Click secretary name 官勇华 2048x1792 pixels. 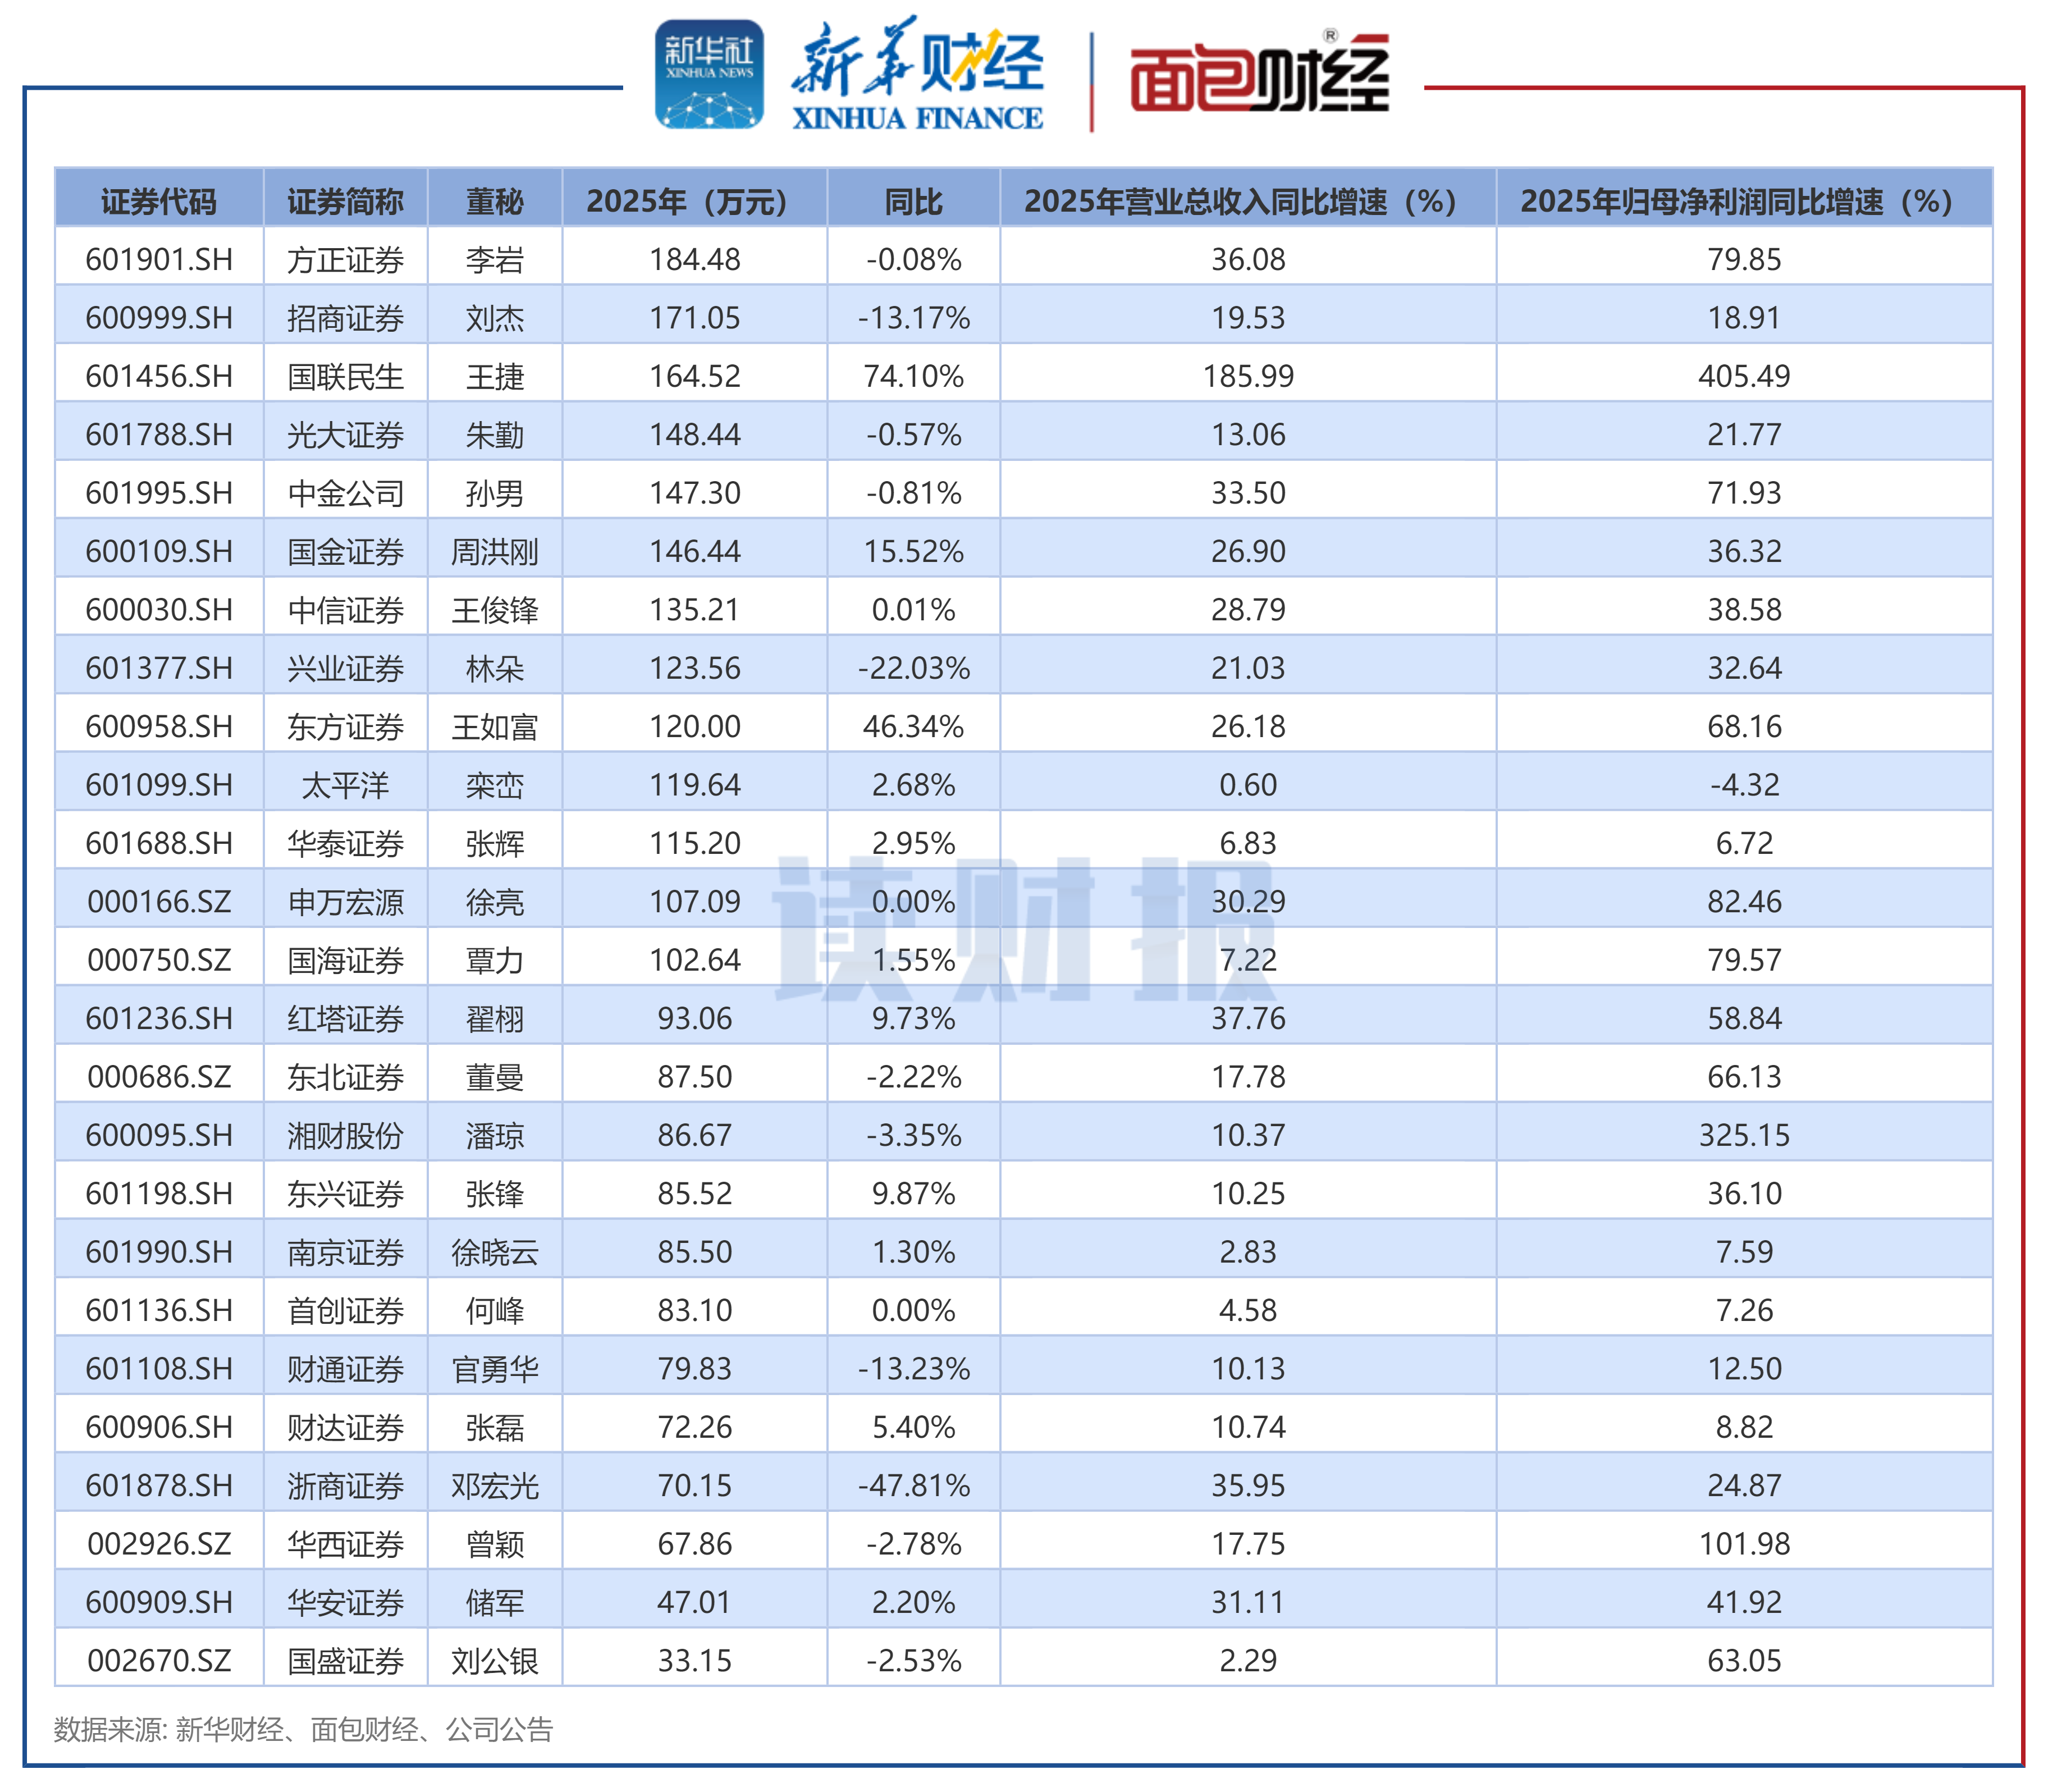point(494,1369)
